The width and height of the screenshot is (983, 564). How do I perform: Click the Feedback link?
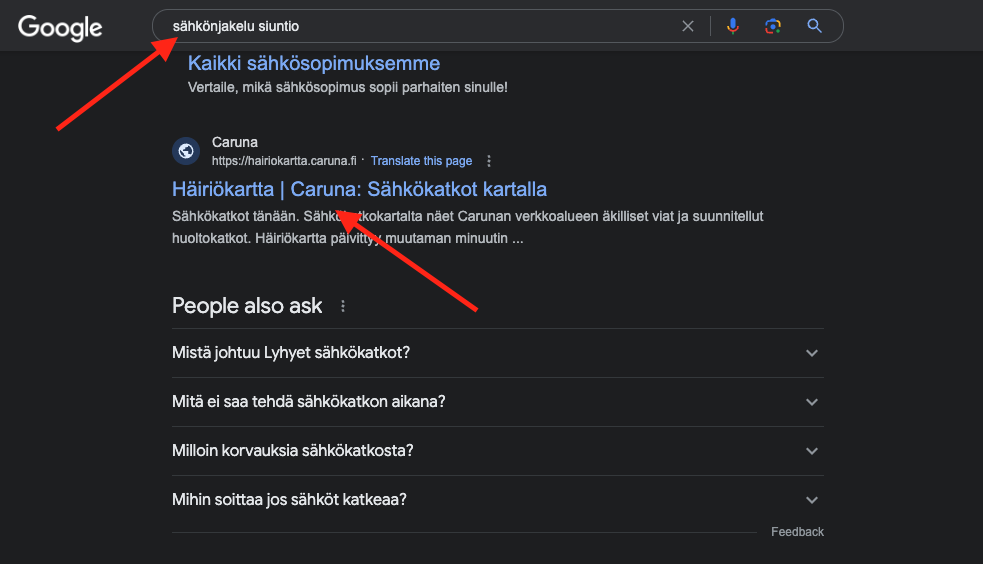tap(797, 532)
